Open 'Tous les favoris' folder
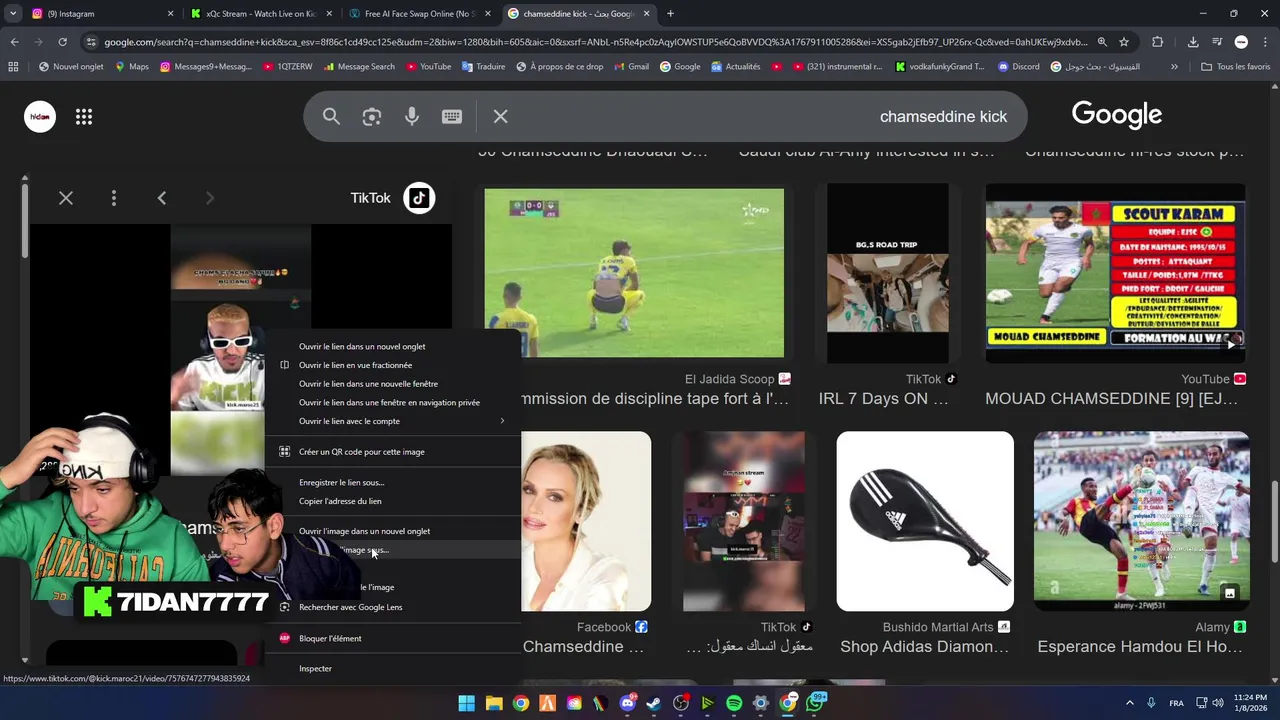 (1236, 67)
